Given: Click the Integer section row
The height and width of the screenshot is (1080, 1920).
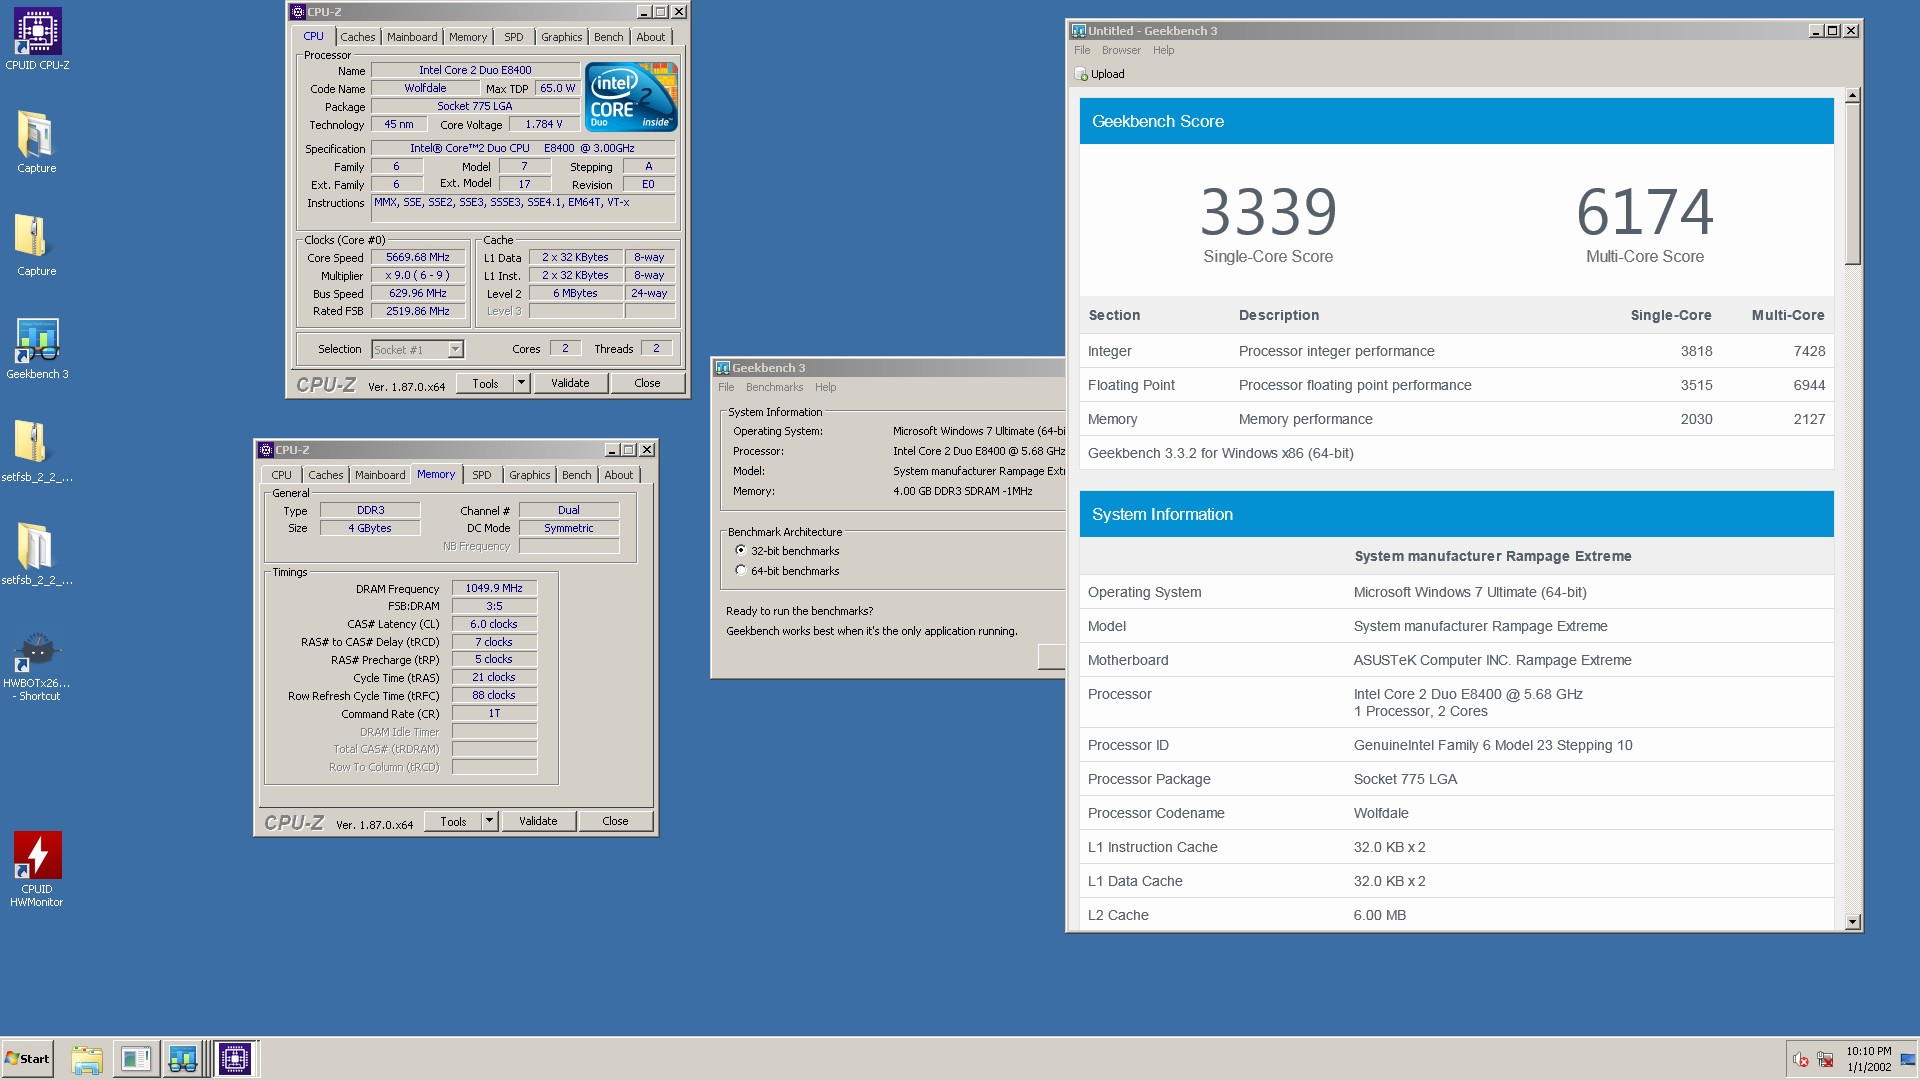Looking at the screenshot, I should click(x=1456, y=351).
